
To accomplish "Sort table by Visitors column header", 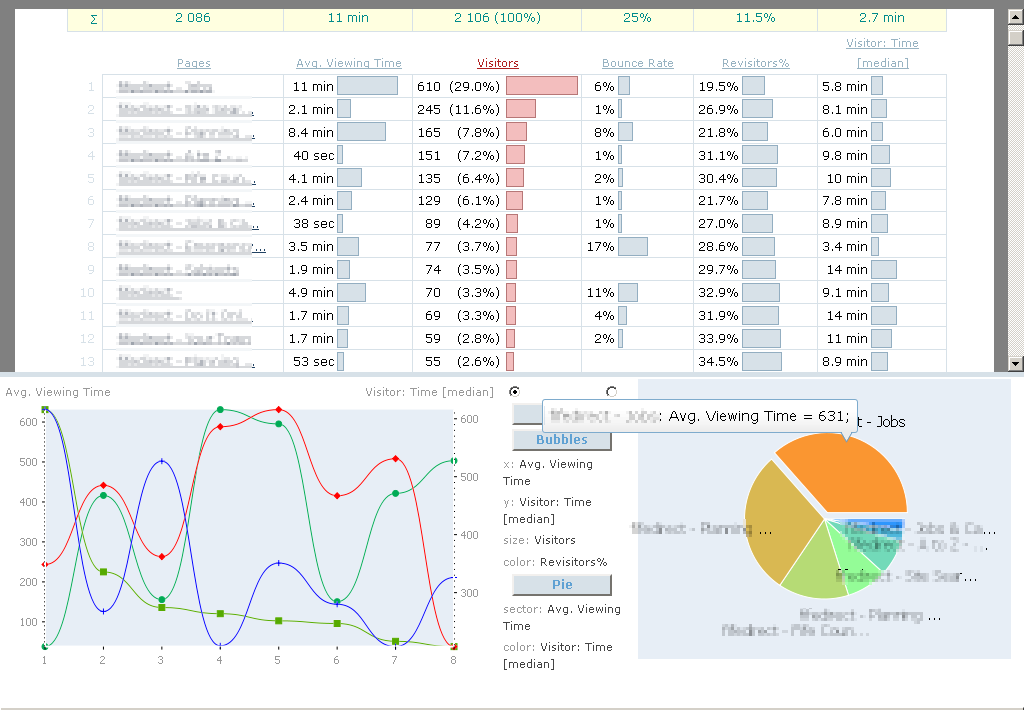I will (498, 63).
